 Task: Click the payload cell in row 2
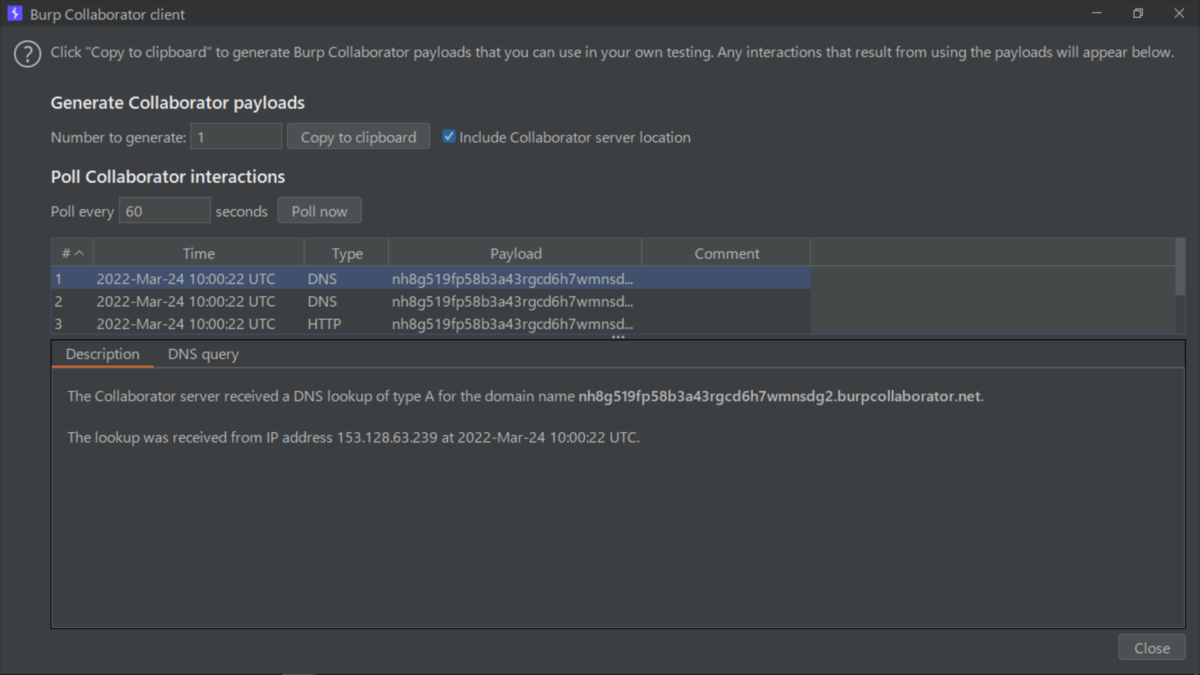pyautogui.click(x=515, y=301)
